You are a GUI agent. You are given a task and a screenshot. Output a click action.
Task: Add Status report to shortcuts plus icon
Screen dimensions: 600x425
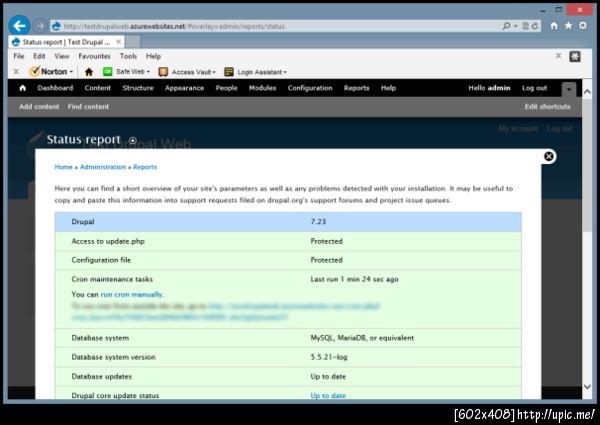(x=132, y=140)
